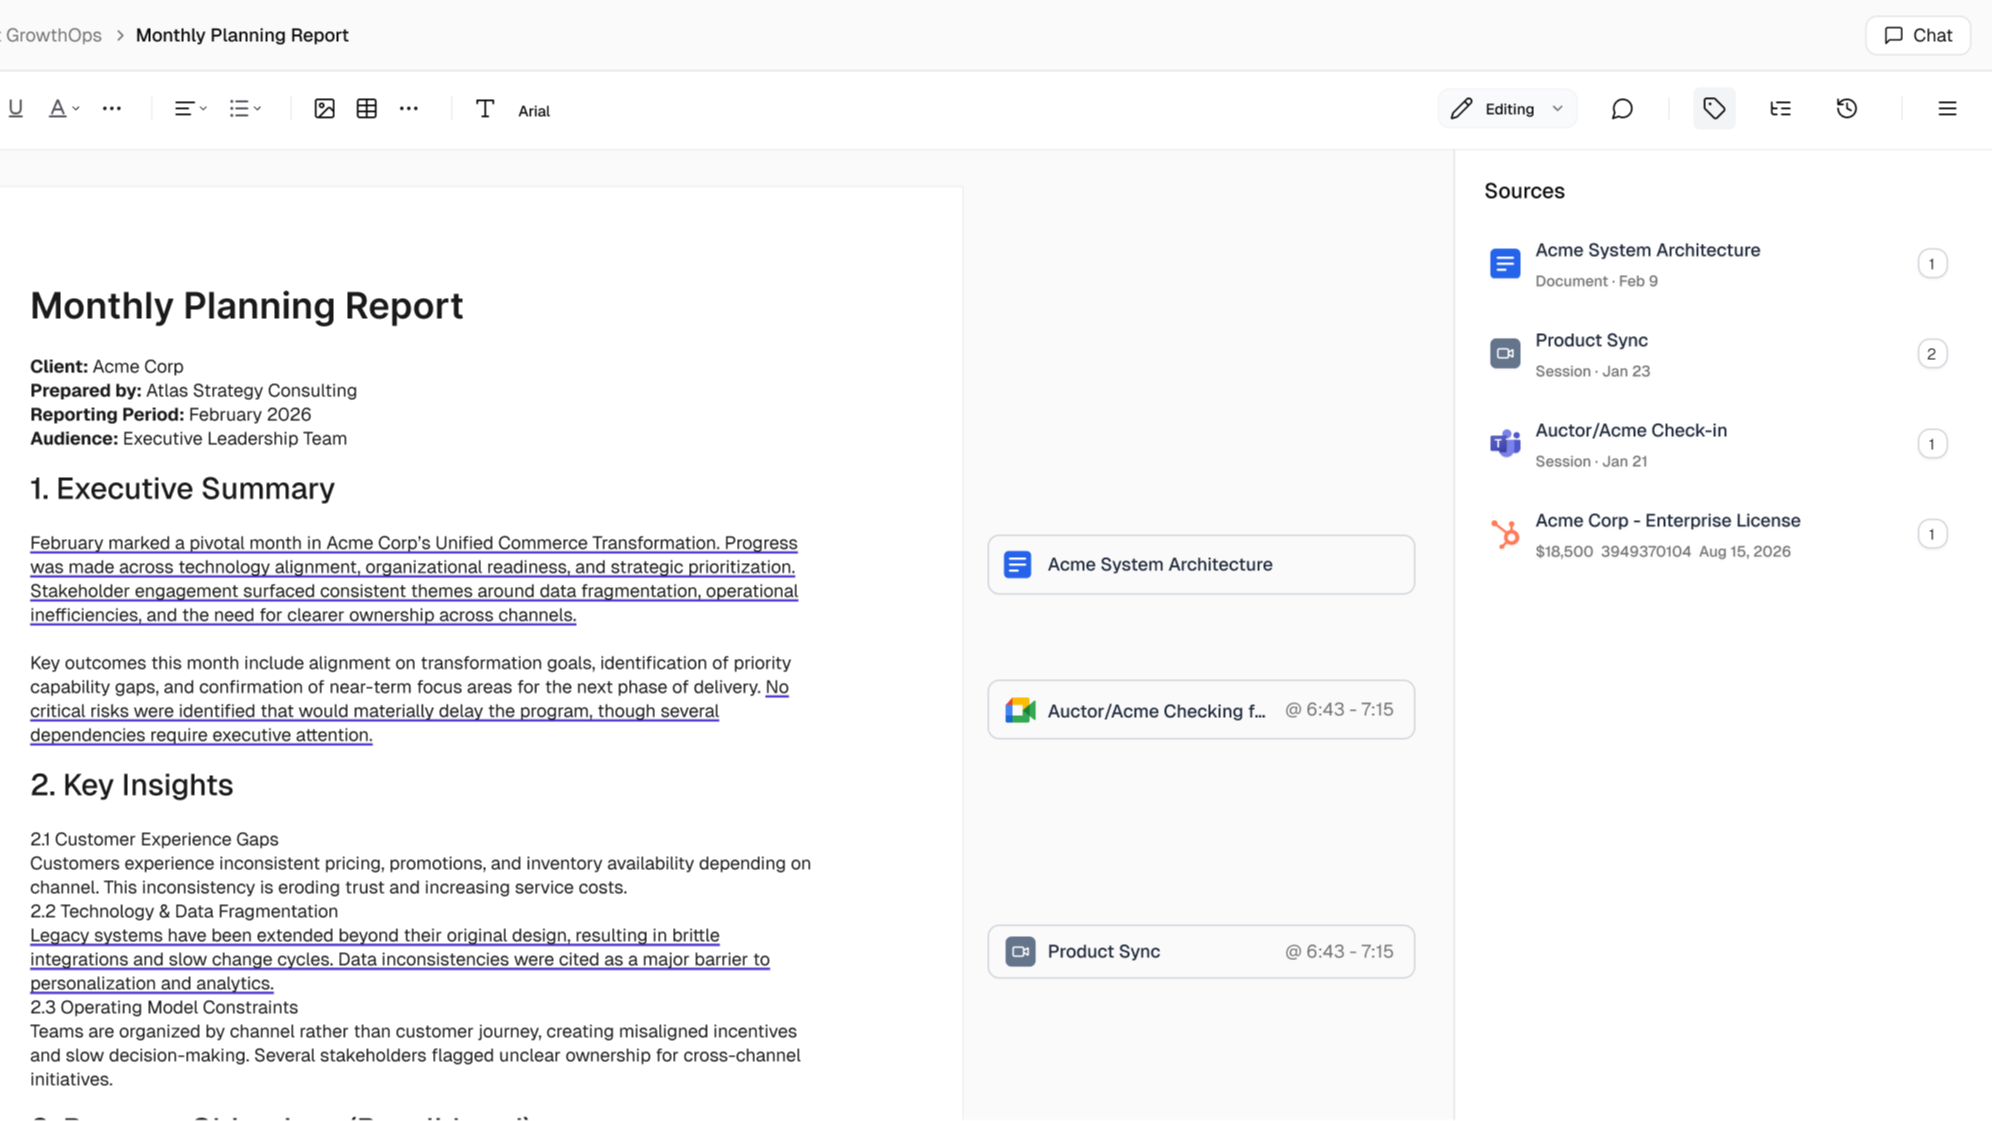This screenshot has width=1992, height=1121.
Task: Click the HubSpot icon beside Enterprise License
Action: tap(1505, 534)
